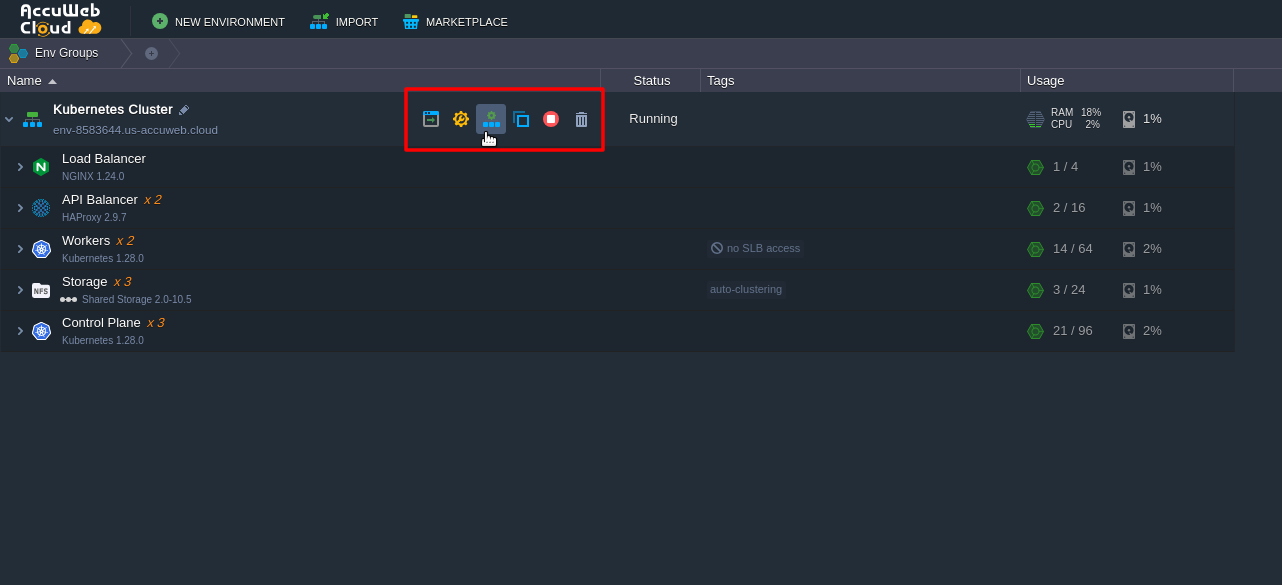The height and width of the screenshot is (585, 1282).
Task: Click the cloudlet icon on Load Balancer row
Action: pyautogui.click(x=1035, y=167)
